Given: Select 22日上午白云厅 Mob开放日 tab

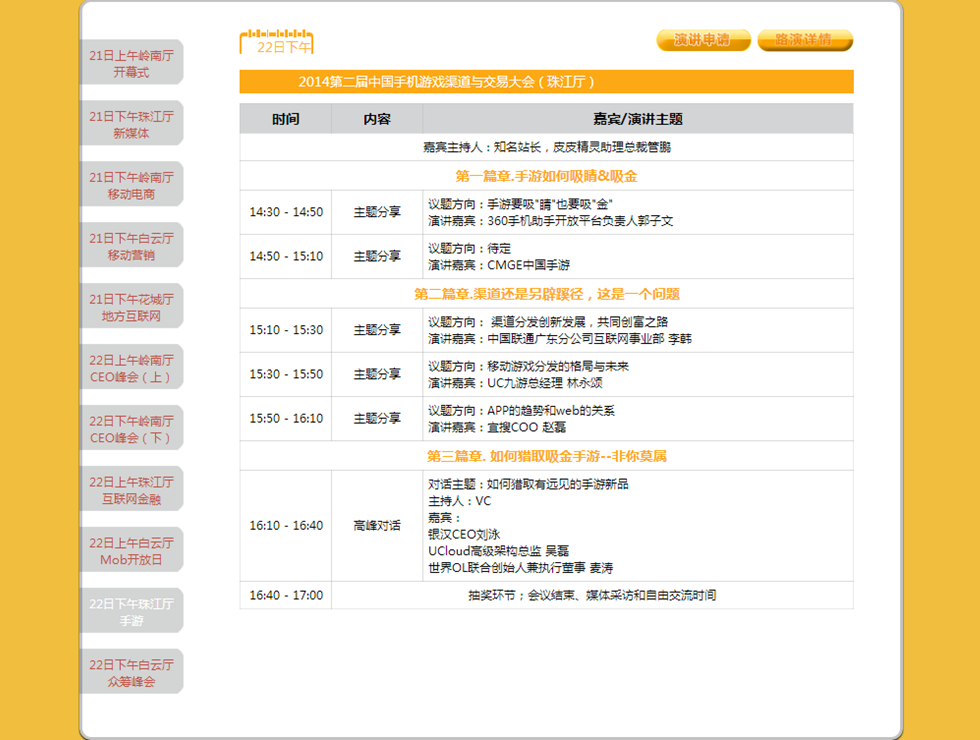Looking at the screenshot, I should [132, 550].
